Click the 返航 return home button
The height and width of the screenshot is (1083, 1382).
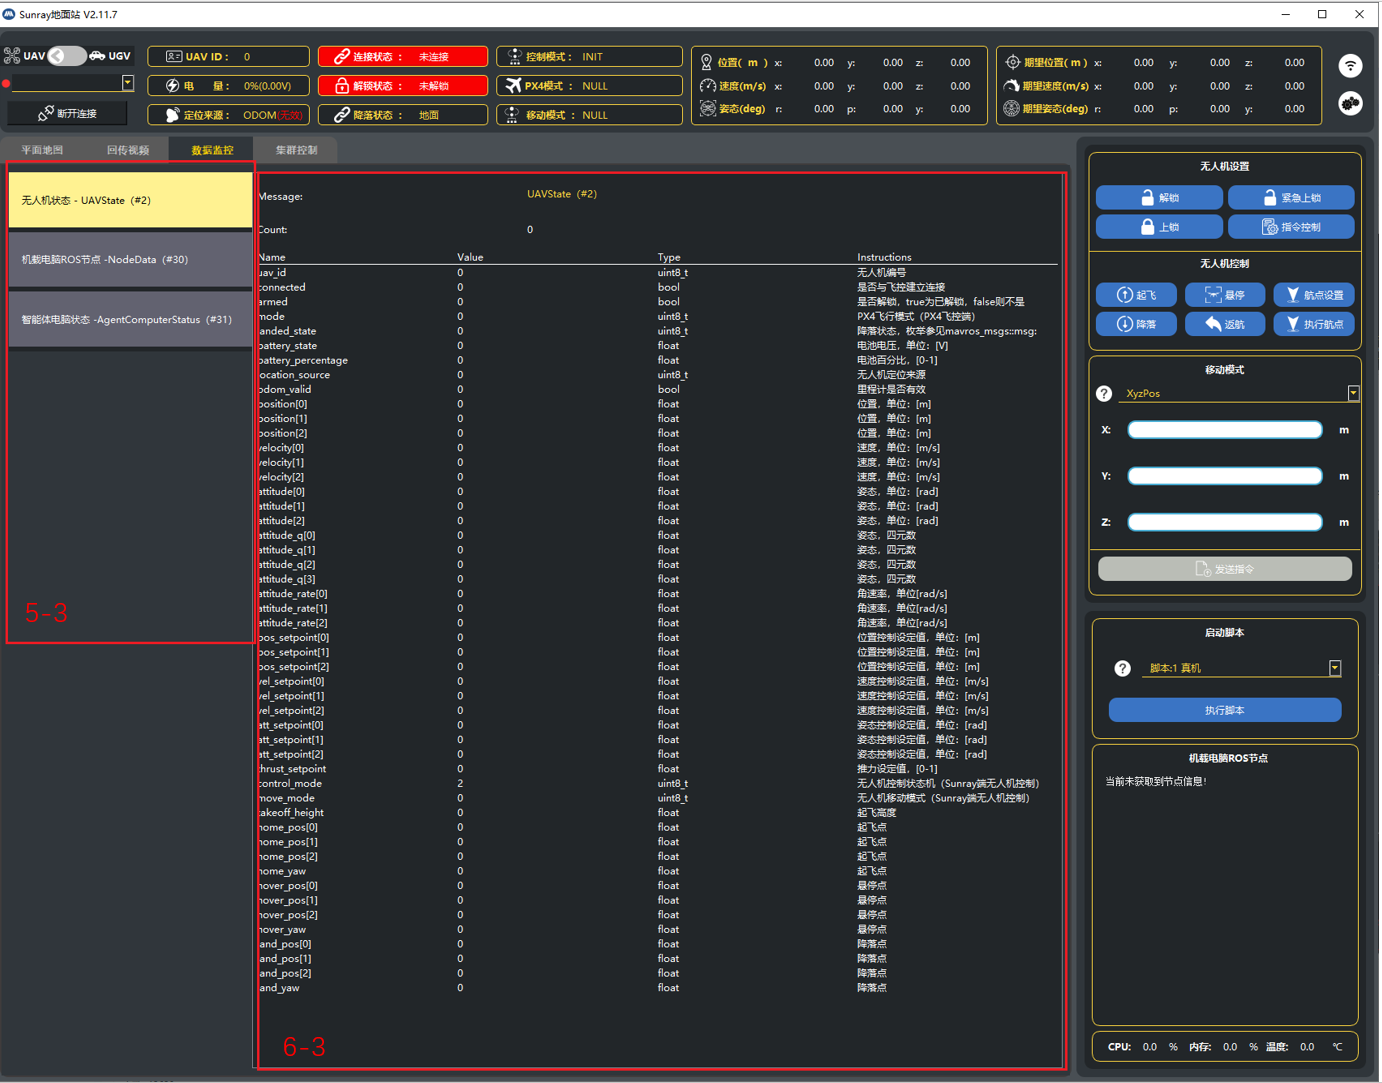[x=1225, y=324]
